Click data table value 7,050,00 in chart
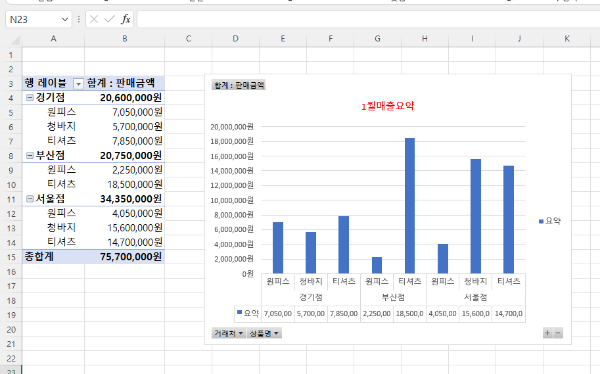 tap(278, 314)
